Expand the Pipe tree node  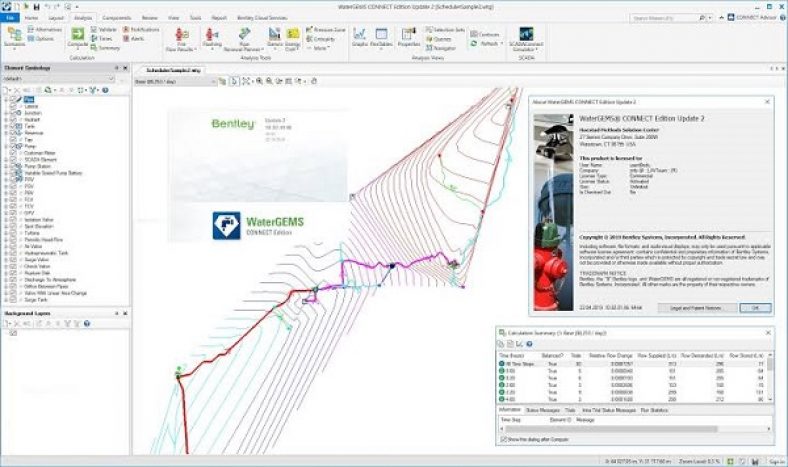click(x=6, y=100)
